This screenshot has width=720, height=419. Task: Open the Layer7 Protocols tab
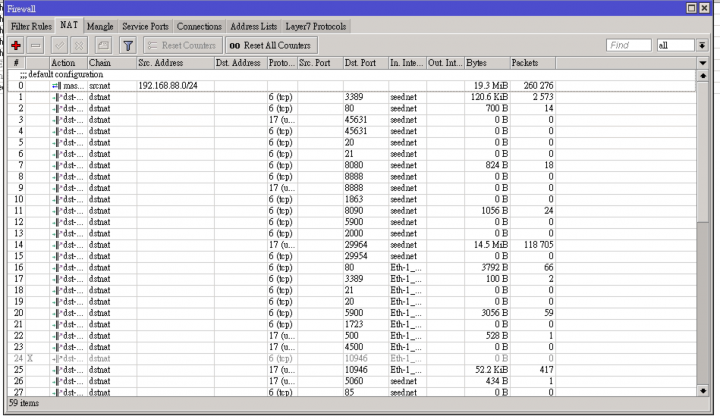pyautogui.click(x=316, y=26)
